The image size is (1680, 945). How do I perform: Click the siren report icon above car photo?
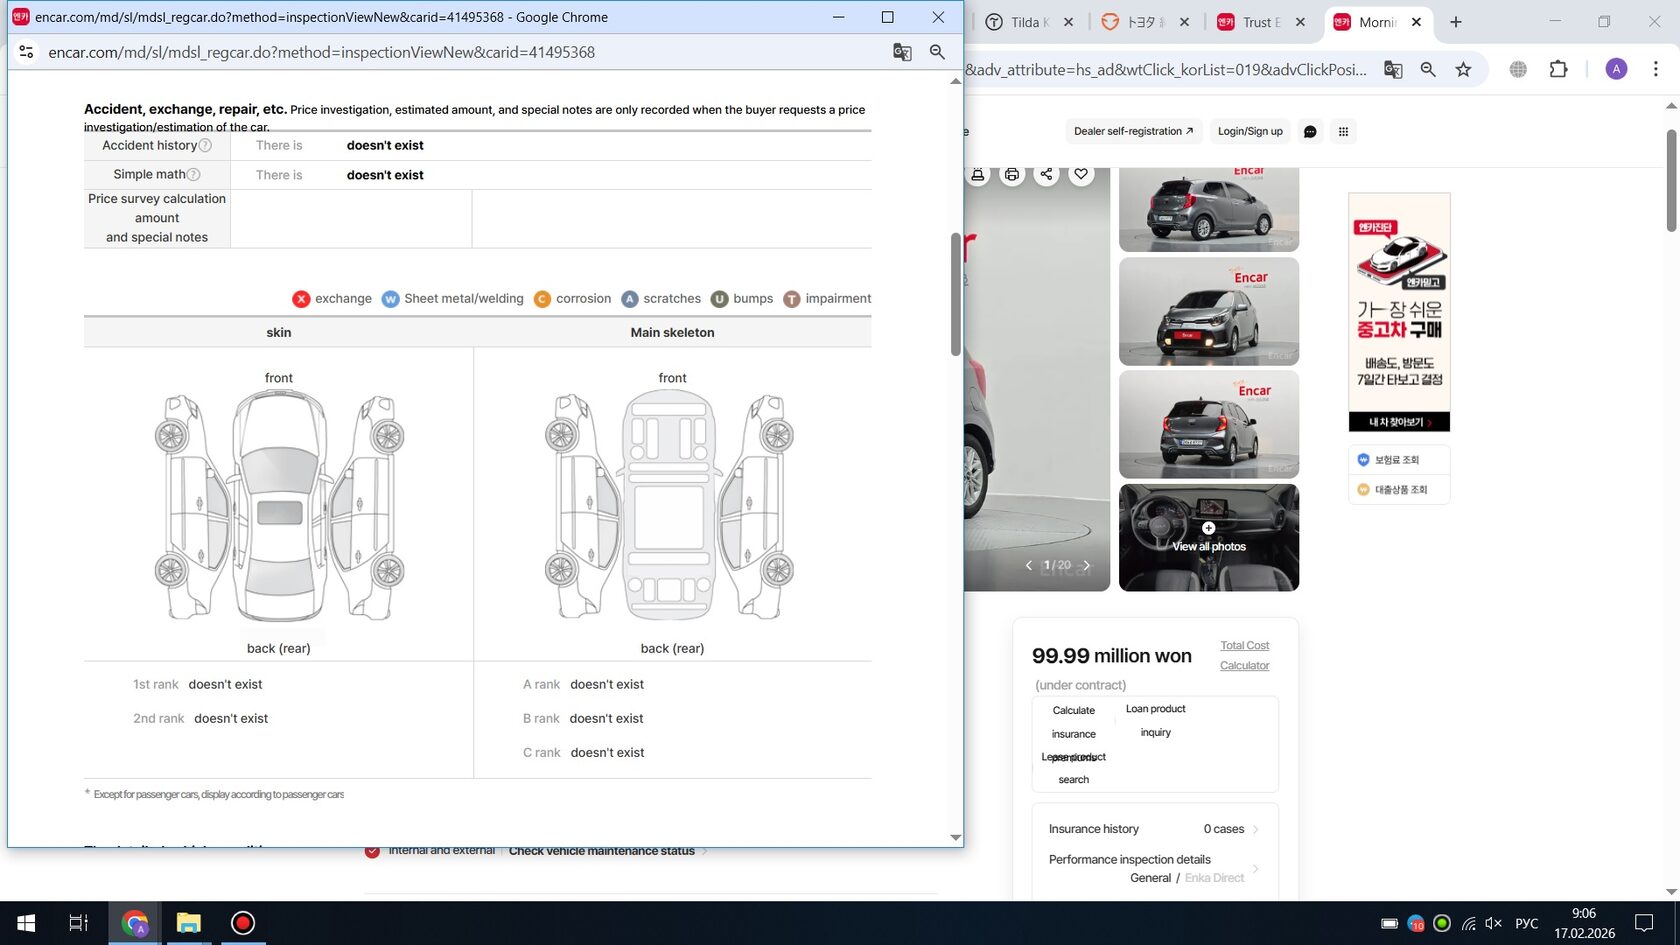tap(977, 174)
